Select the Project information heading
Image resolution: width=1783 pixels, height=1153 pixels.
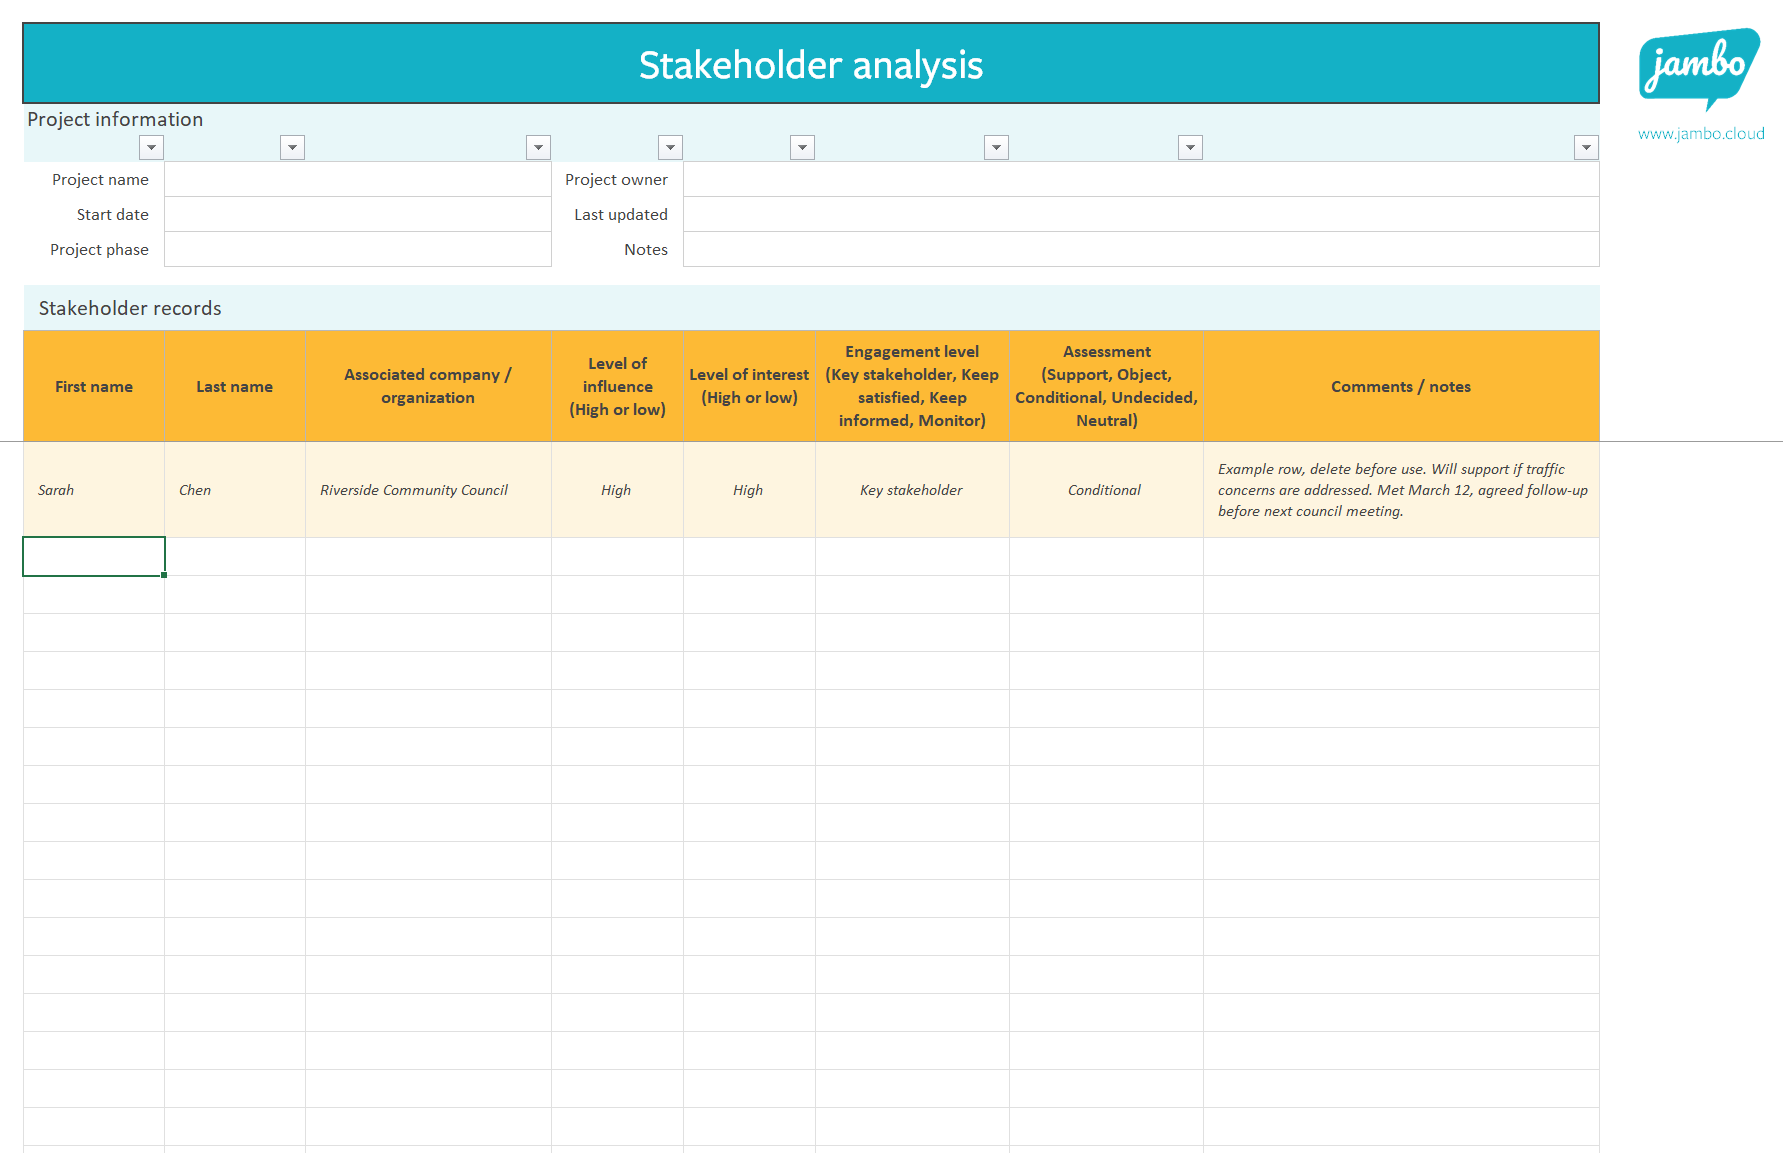[115, 120]
